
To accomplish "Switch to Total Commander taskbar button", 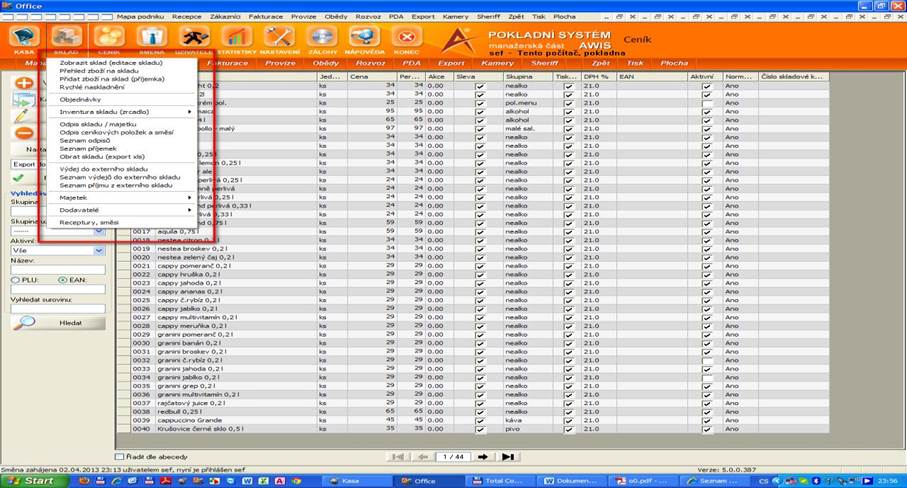I will tap(499, 481).
